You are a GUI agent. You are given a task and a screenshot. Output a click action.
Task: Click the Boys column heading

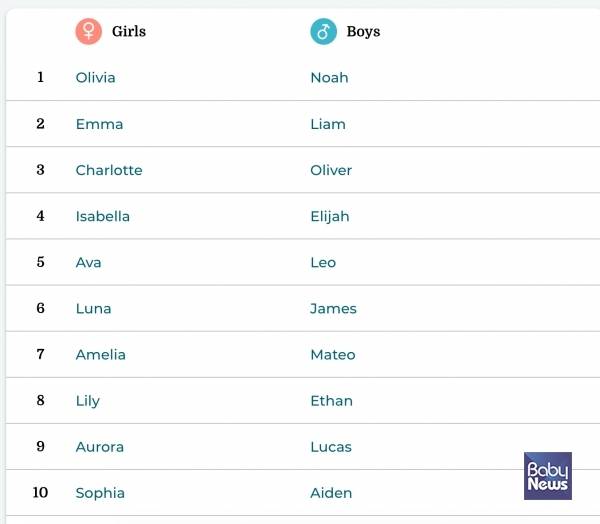point(363,31)
